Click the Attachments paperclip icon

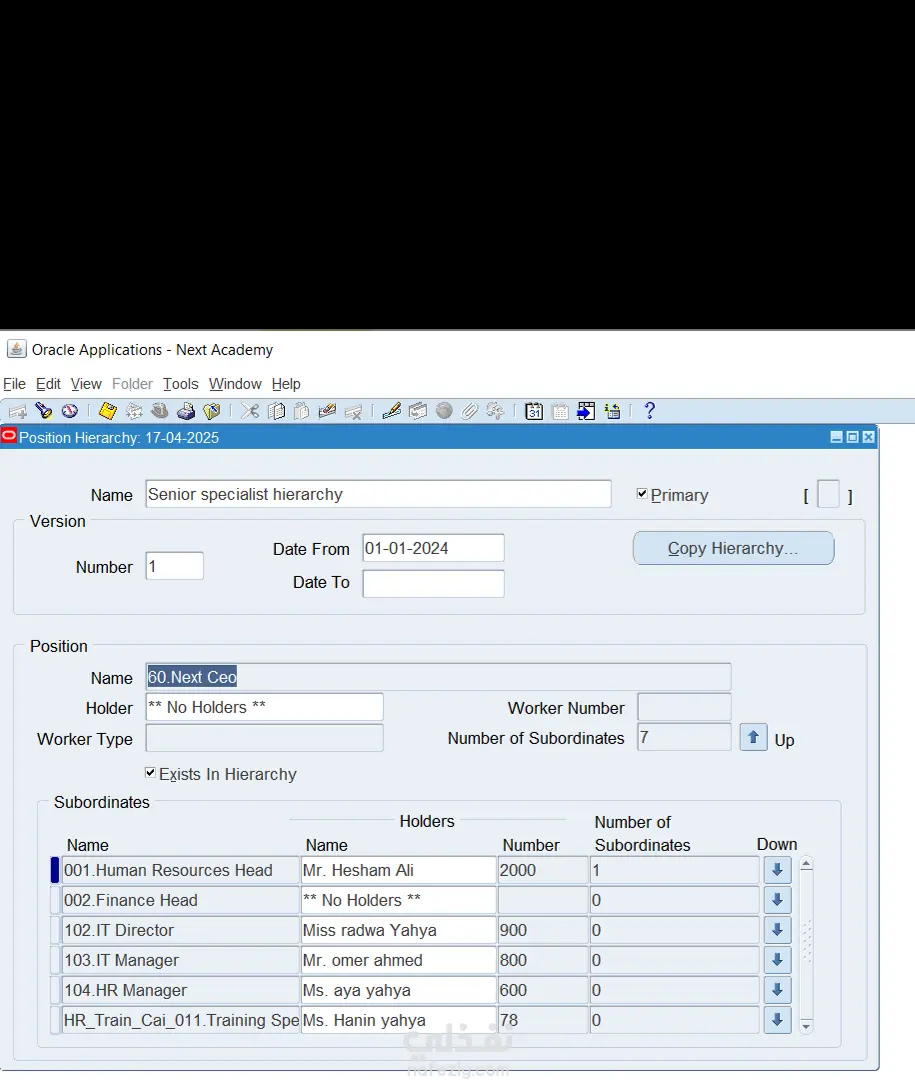(x=470, y=412)
